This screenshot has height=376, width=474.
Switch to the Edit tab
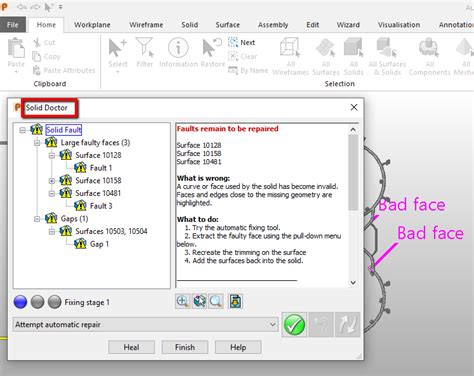pos(313,25)
